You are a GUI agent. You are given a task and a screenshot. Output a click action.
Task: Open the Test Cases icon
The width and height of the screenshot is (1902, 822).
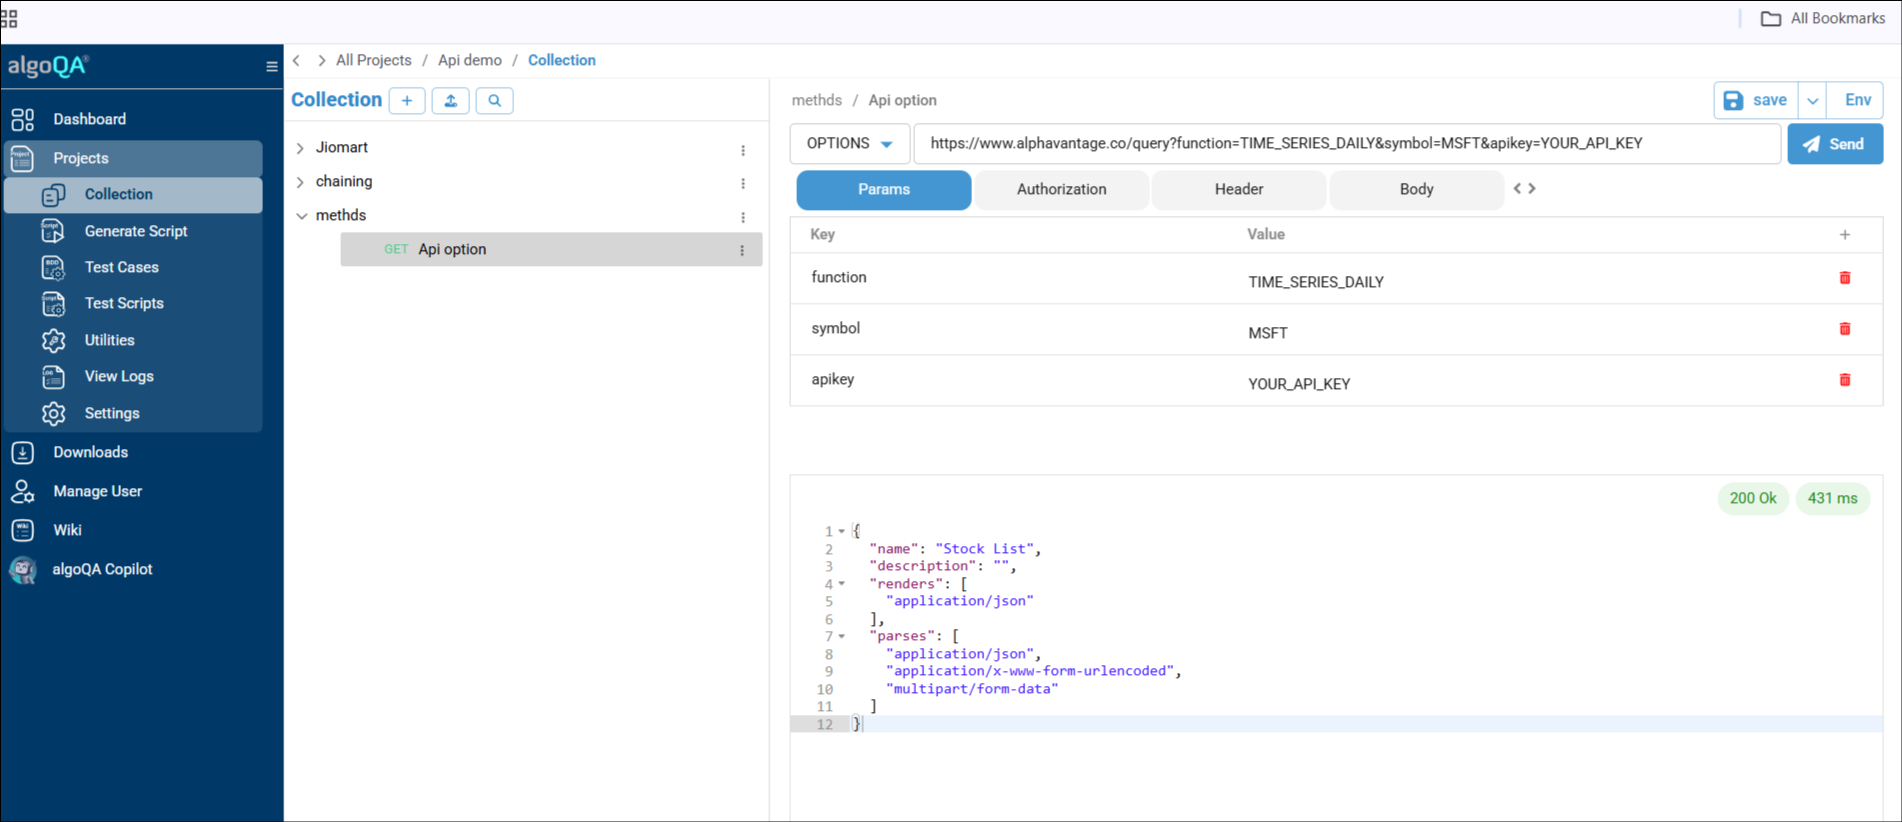tap(54, 268)
